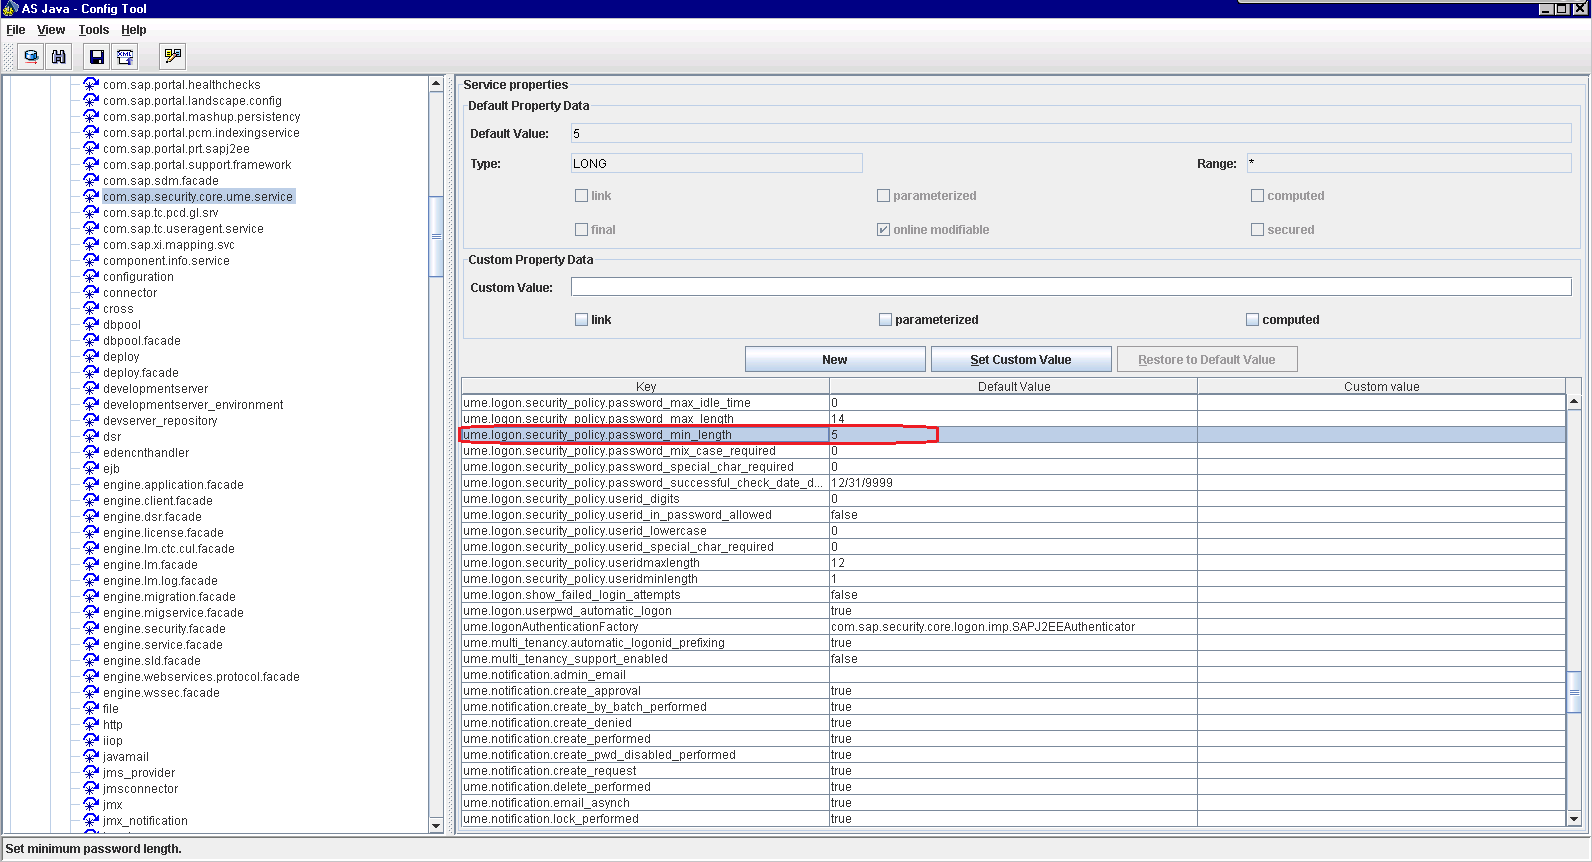Image resolution: width=1592 pixels, height=862 pixels.
Task: Click the icon beside engine.migration.facade
Action: 91,596
